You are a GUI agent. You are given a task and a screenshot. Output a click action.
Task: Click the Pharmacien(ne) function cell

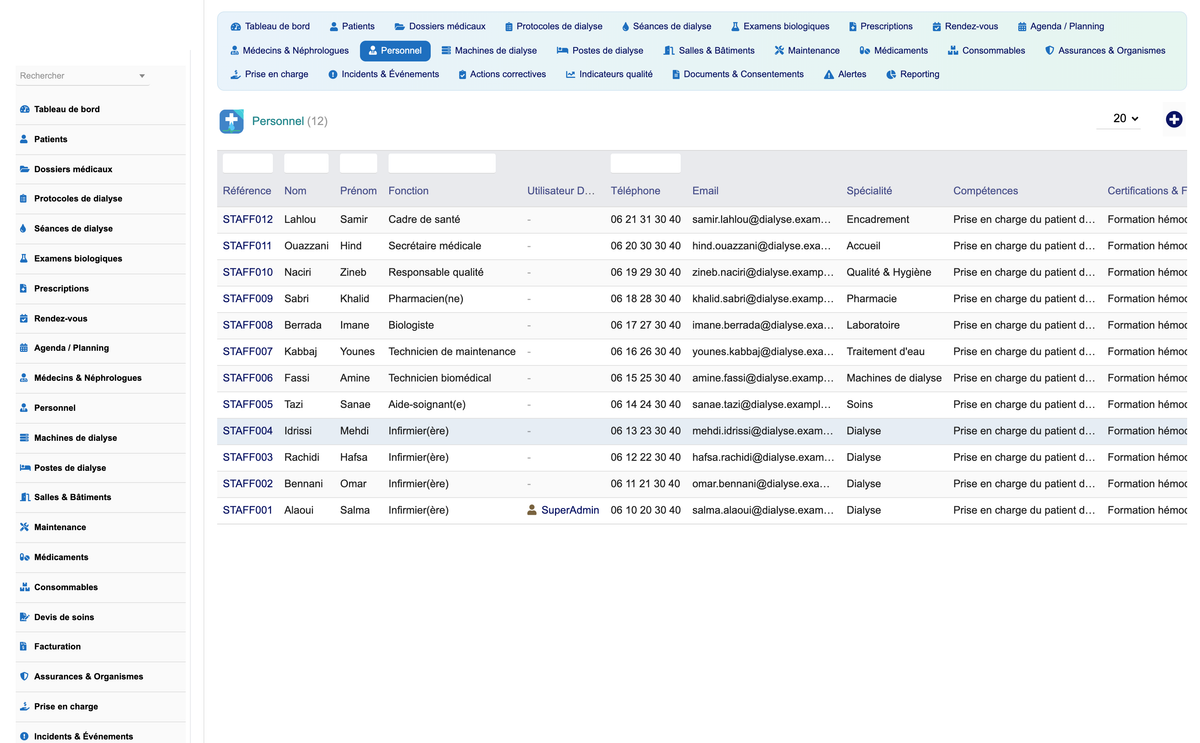[x=426, y=298]
